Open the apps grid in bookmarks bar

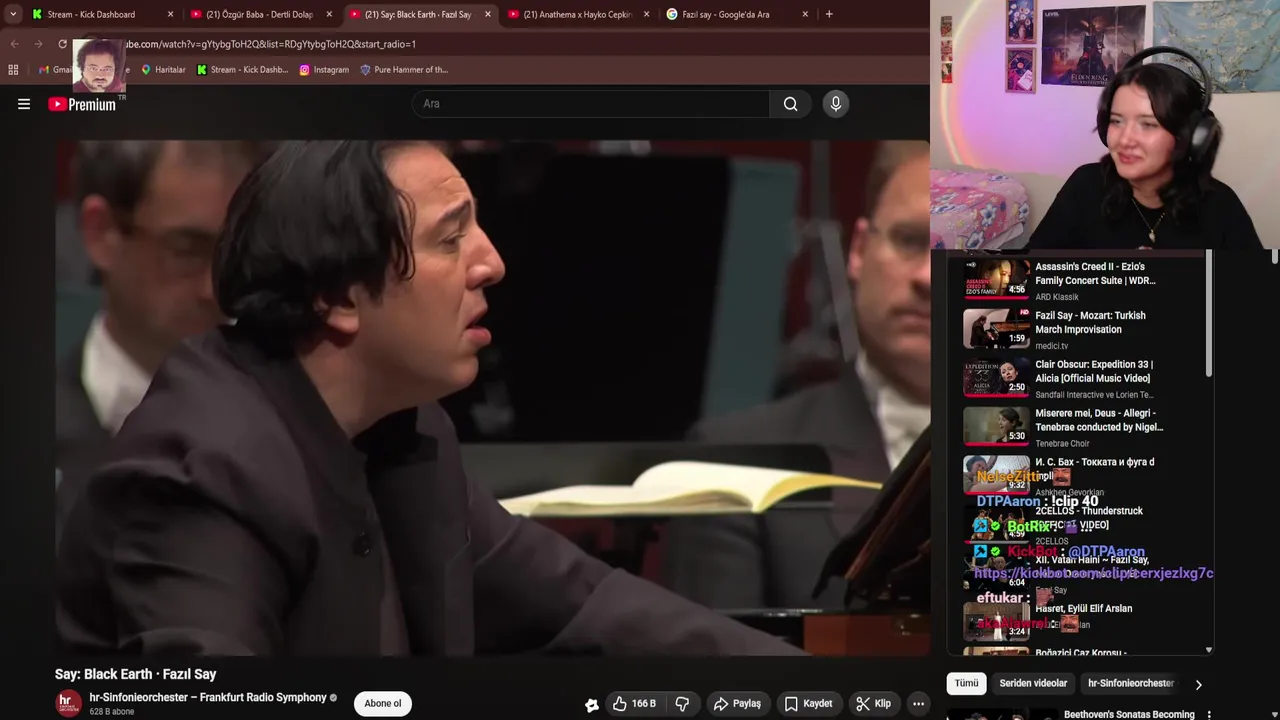click(x=13, y=70)
